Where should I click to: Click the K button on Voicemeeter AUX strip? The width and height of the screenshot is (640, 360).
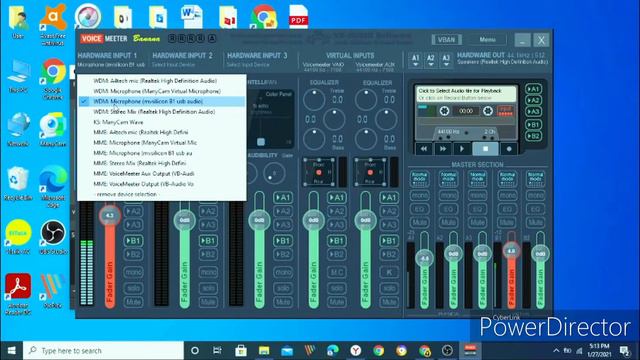pos(389,272)
